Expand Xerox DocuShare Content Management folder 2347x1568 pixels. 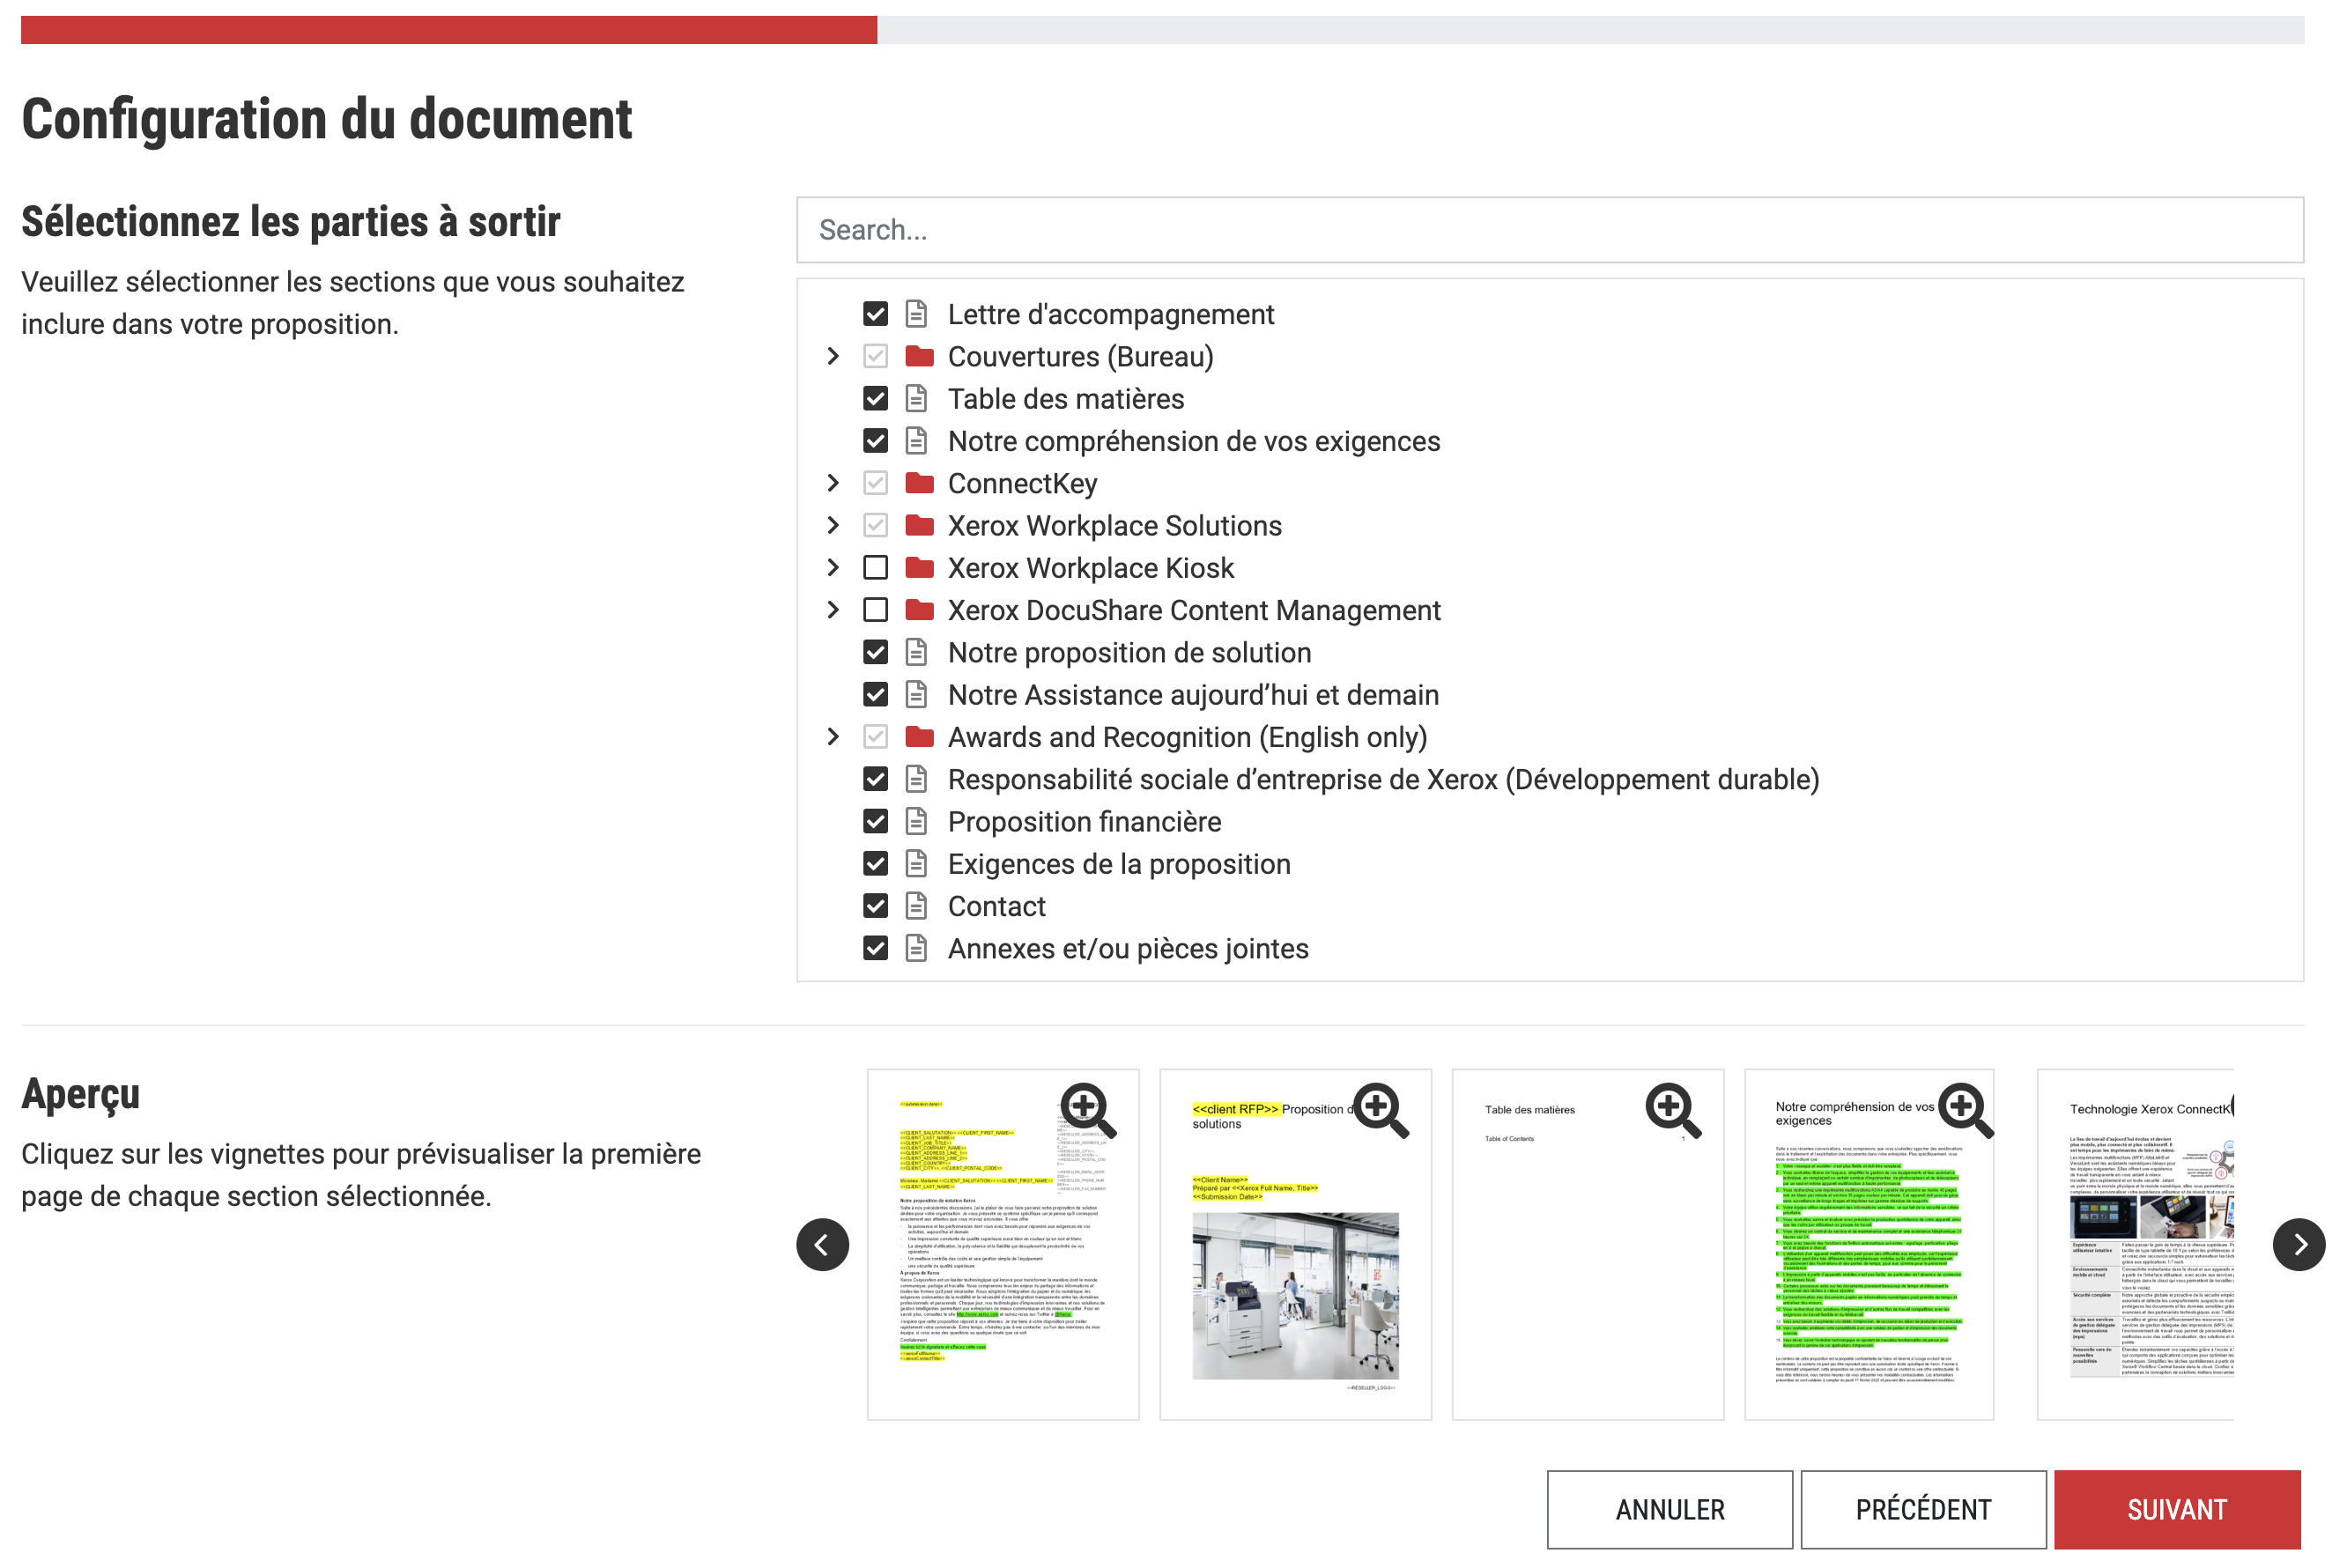coord(833,609)
